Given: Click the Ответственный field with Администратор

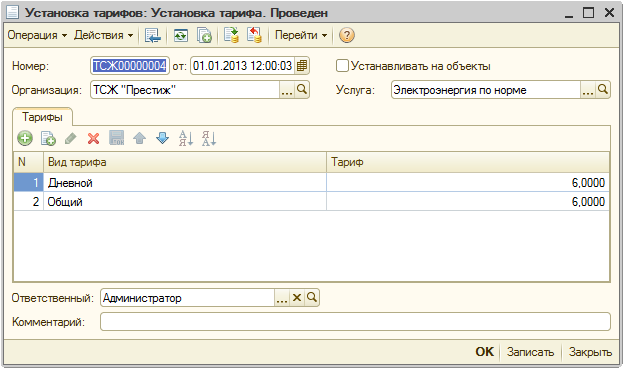Looking at the screenshot, I should tap(187, 298).
